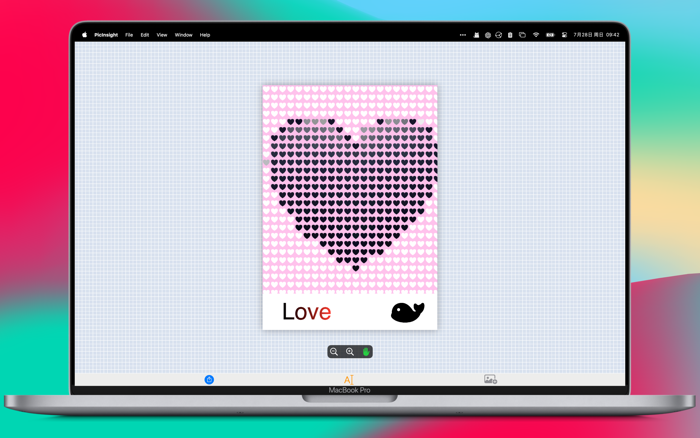
Task: Click the "Love" text on the poster
Action: (x=306, y=312)
